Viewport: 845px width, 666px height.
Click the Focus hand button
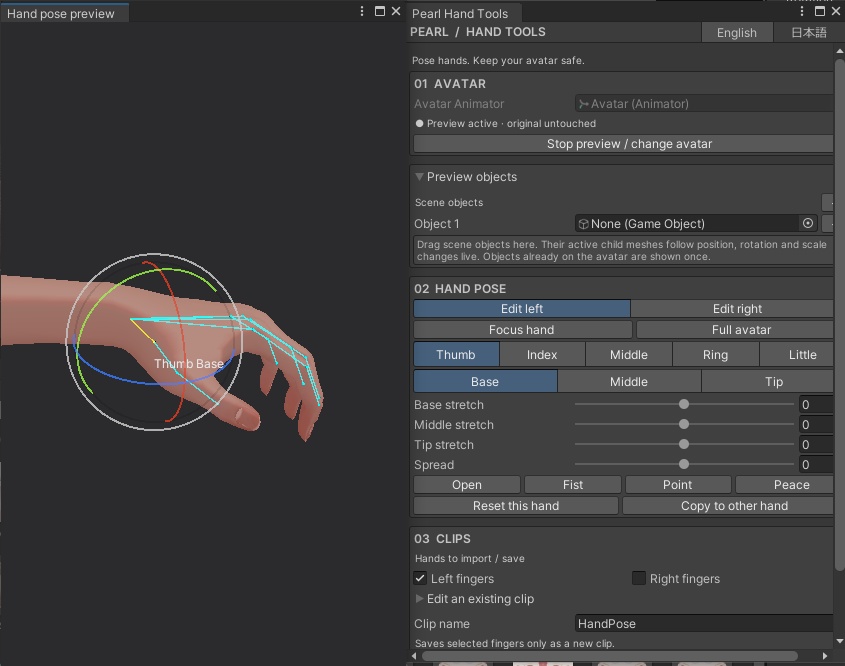[x=522, y=330]
